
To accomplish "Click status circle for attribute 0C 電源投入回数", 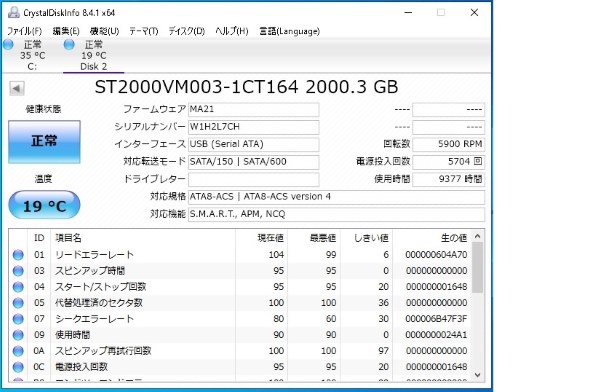I will 18,367.
